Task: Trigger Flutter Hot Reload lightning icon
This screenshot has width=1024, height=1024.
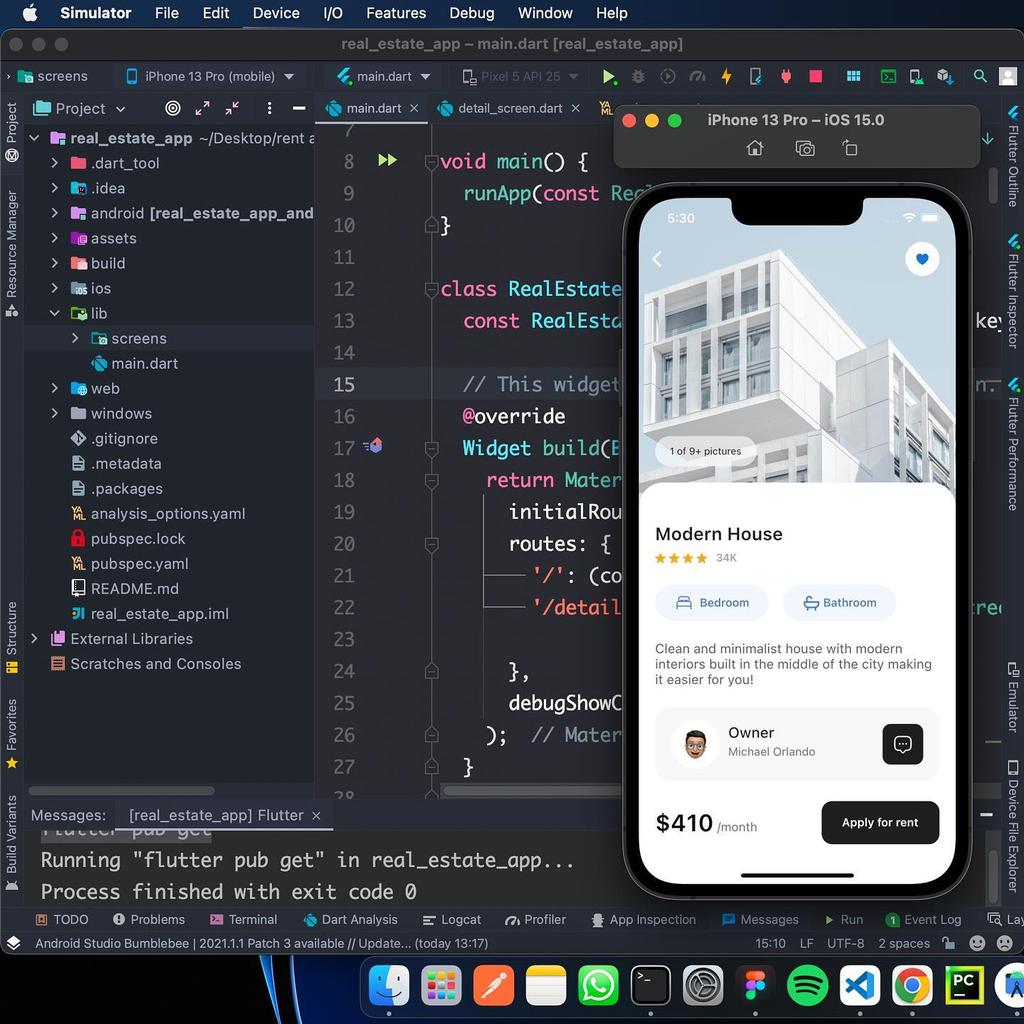Action: (726, 76)
